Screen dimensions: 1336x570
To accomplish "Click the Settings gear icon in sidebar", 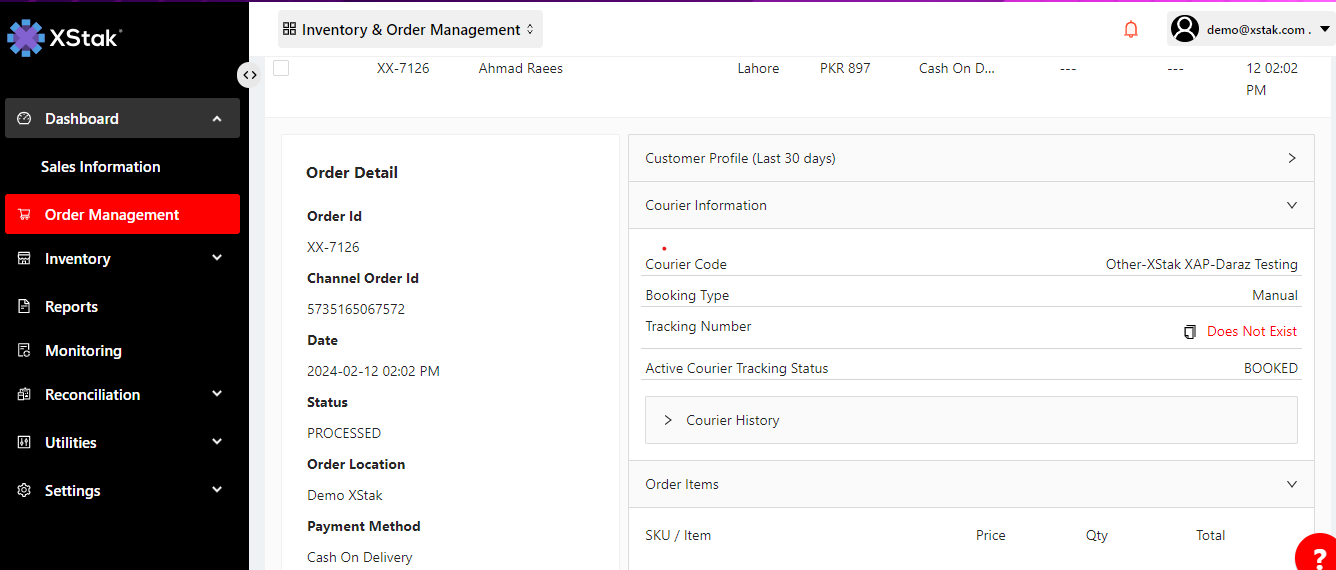I will click(x=25, y=491).
